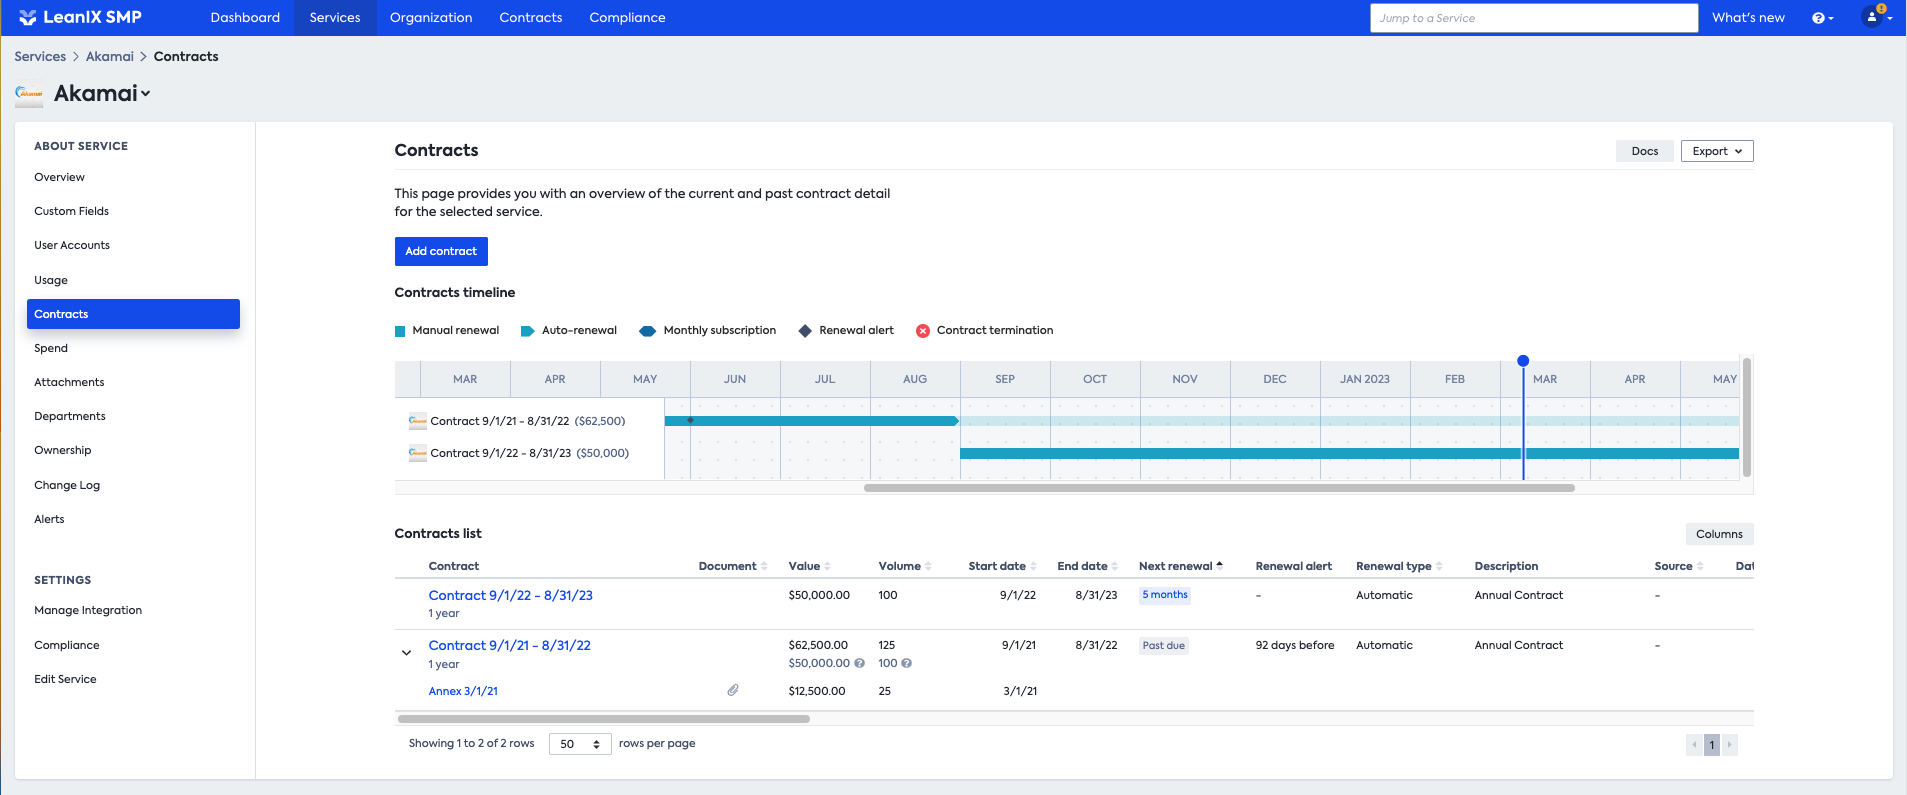This screenshot has width=1907, height=795.
Task: Click the Akamai service logo by title
Action: tap(29, 93)
